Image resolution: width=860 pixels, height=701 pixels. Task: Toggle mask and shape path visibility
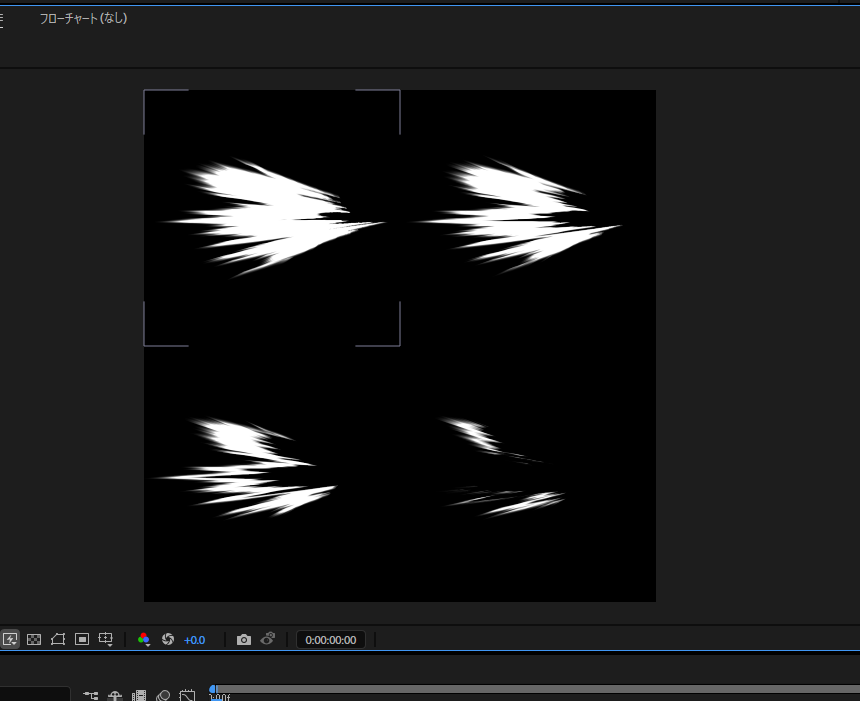click(58, 639)
